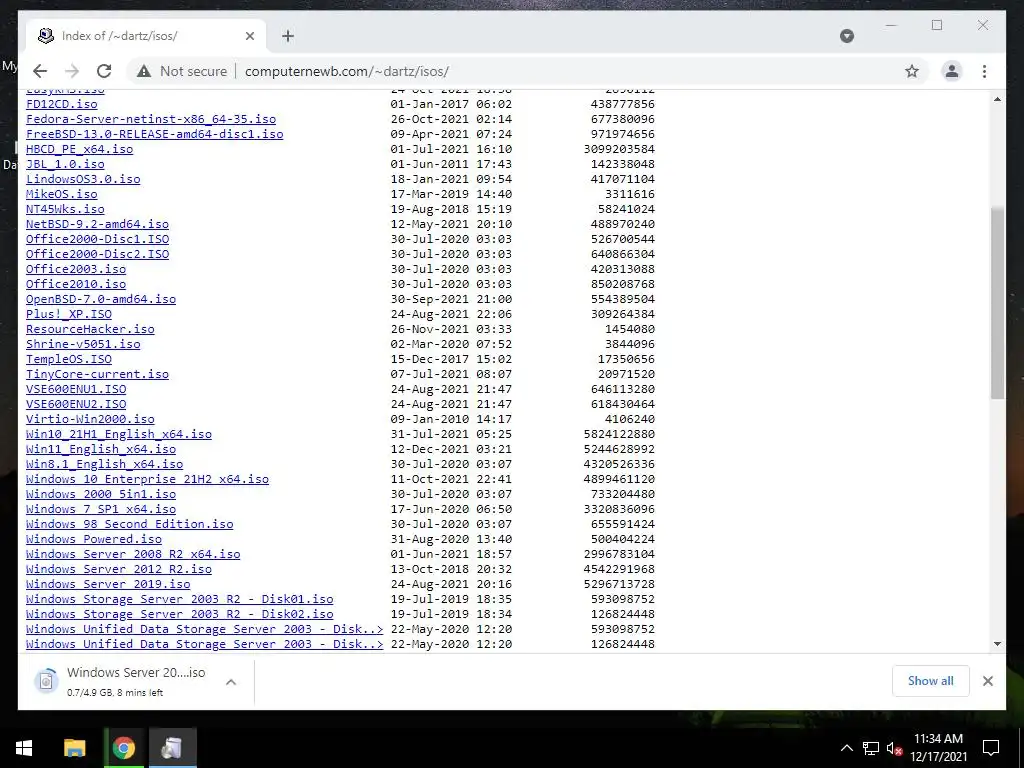Download TinyCore-current.iso
Image resolution: width=1024 pixels, height=768 pixels.
pyautogui.click(x=97, y=374)
